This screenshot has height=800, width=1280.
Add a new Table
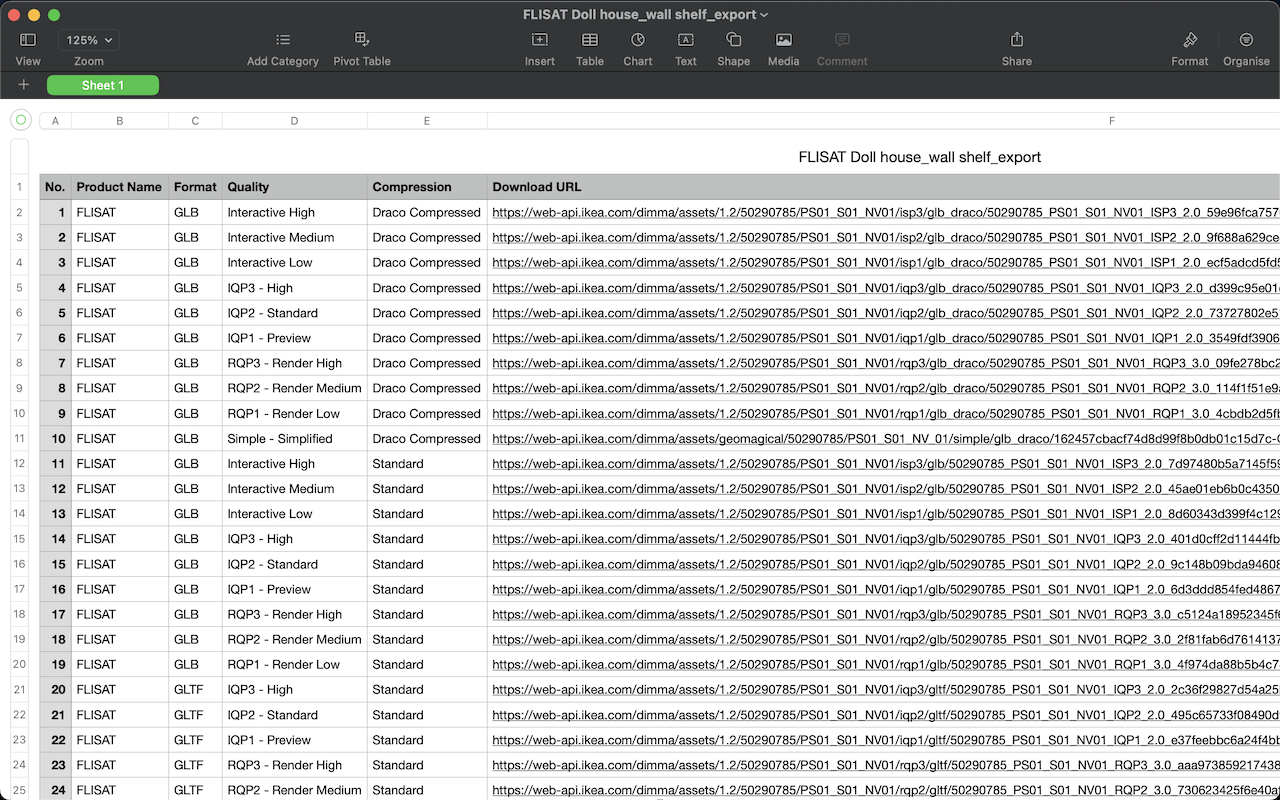pyautogui.click(x=590, y=40)
